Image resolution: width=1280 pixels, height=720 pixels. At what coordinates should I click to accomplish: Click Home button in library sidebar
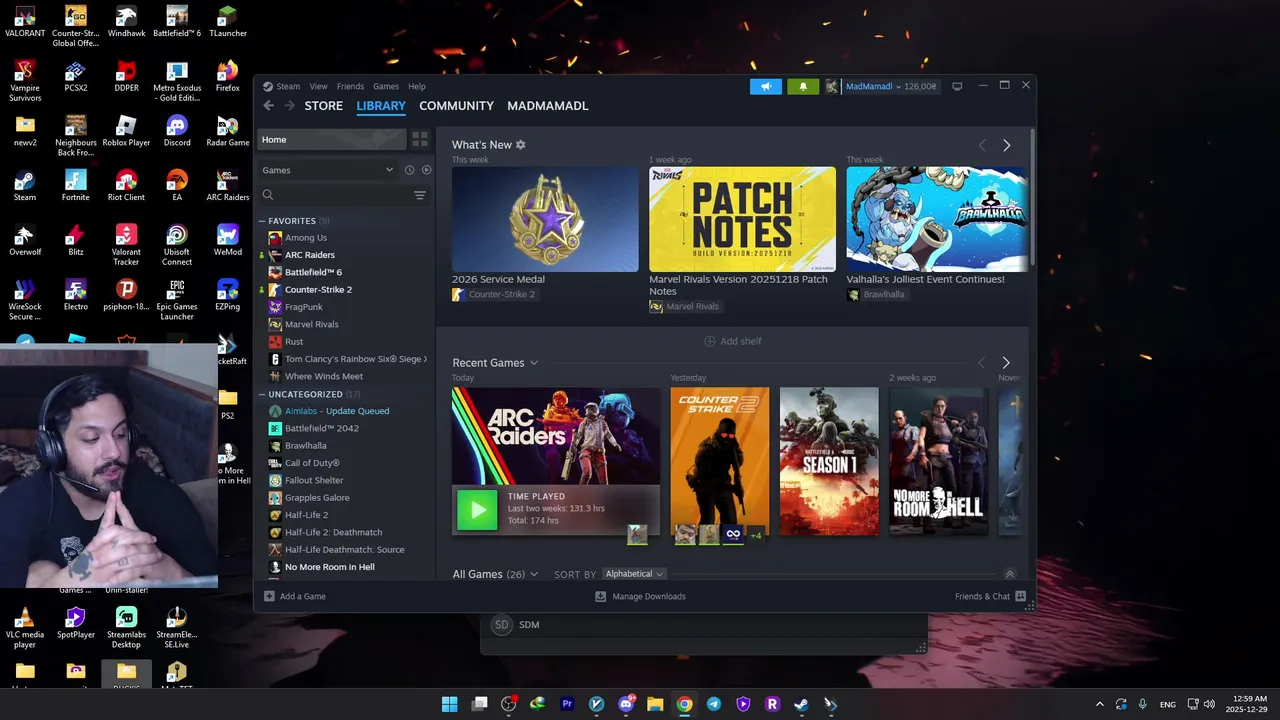(x=331, y=140)
